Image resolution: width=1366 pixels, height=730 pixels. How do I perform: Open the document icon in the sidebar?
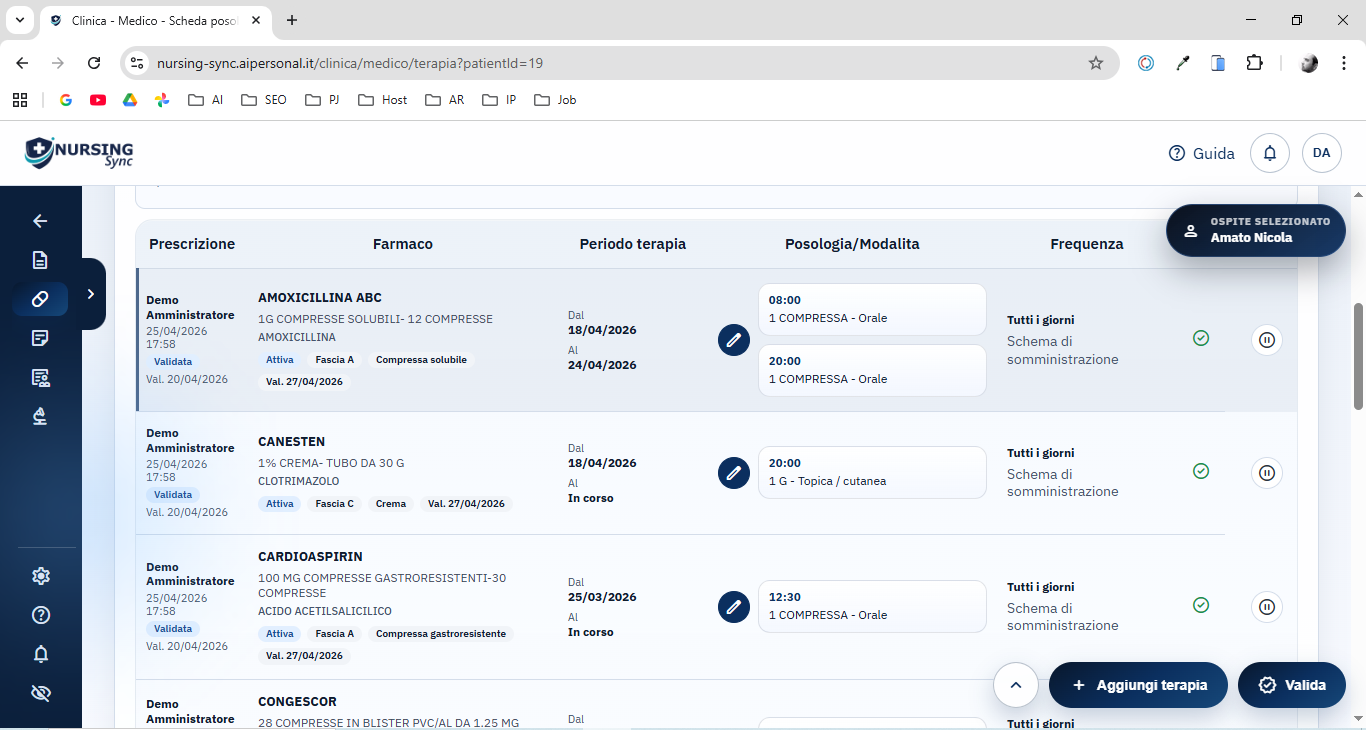click(40, 260)
